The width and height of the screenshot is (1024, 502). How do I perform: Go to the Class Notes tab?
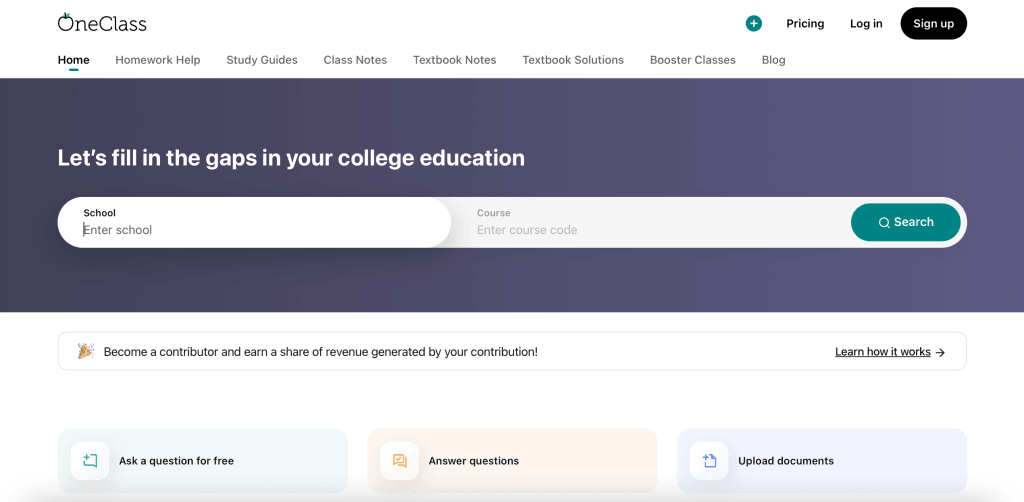[x=355, y=60]
